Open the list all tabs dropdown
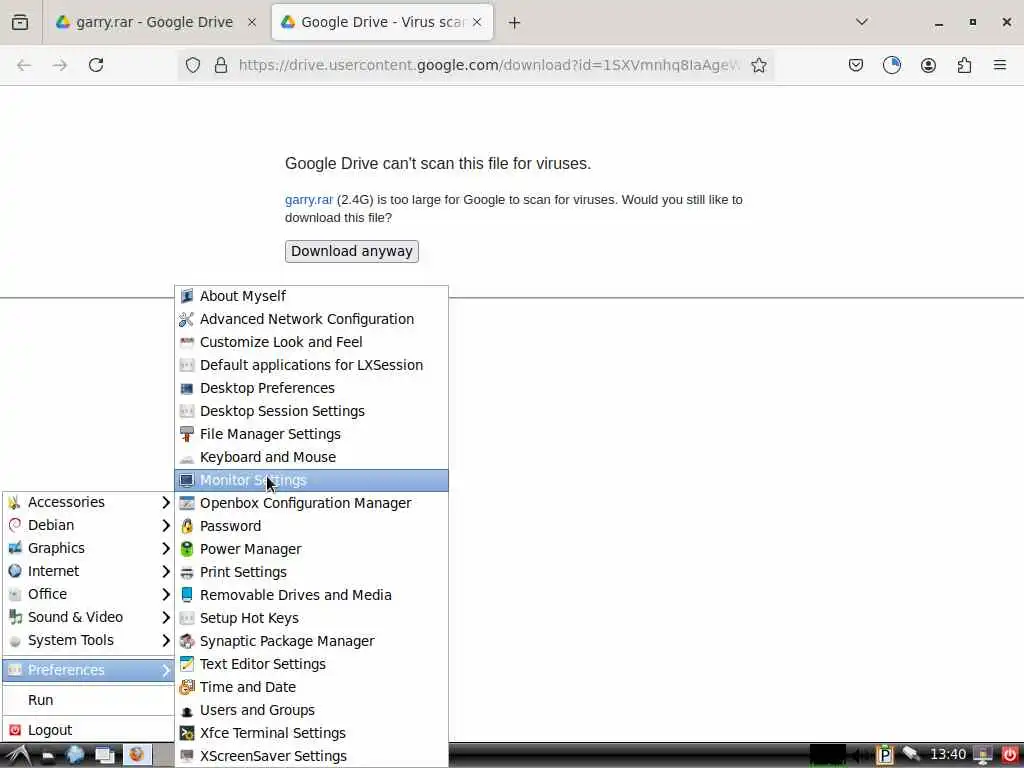Viewport: 1024px width, 768px height. [862, 22]
